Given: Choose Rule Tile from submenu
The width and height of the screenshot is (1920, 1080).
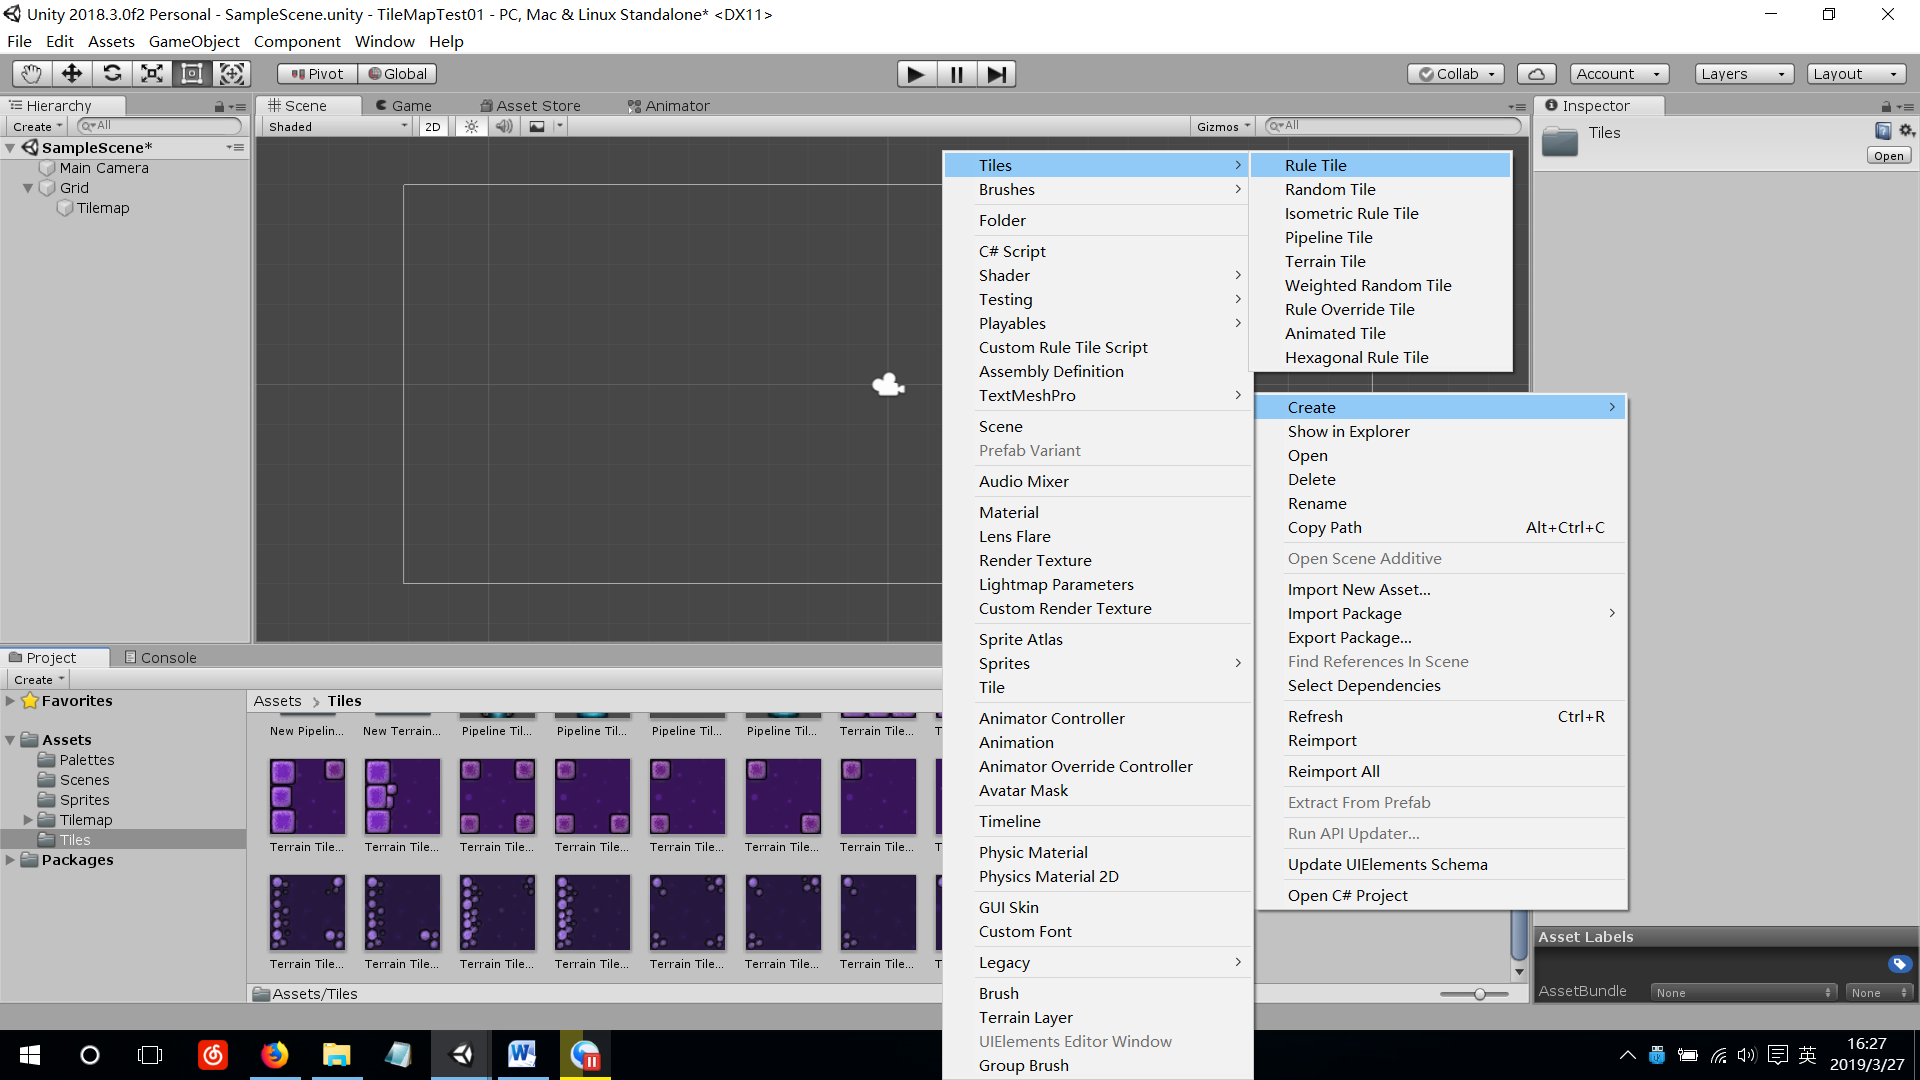Looking at the screenshot, I should pyautogui.click(x=1315, y=166).
